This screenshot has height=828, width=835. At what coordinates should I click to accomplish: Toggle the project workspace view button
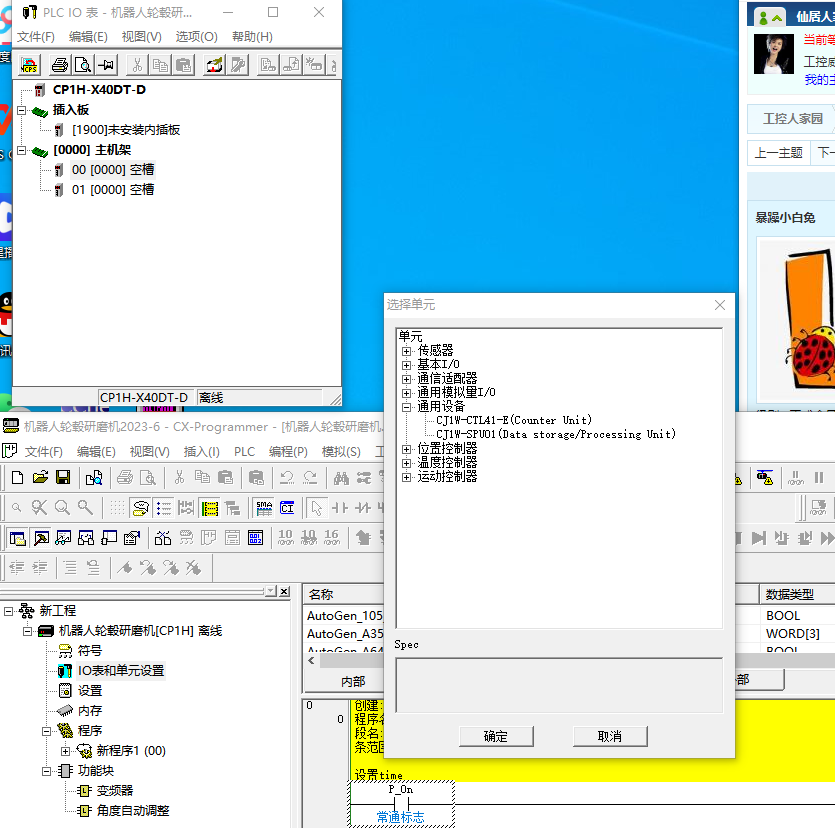point(18,538)
